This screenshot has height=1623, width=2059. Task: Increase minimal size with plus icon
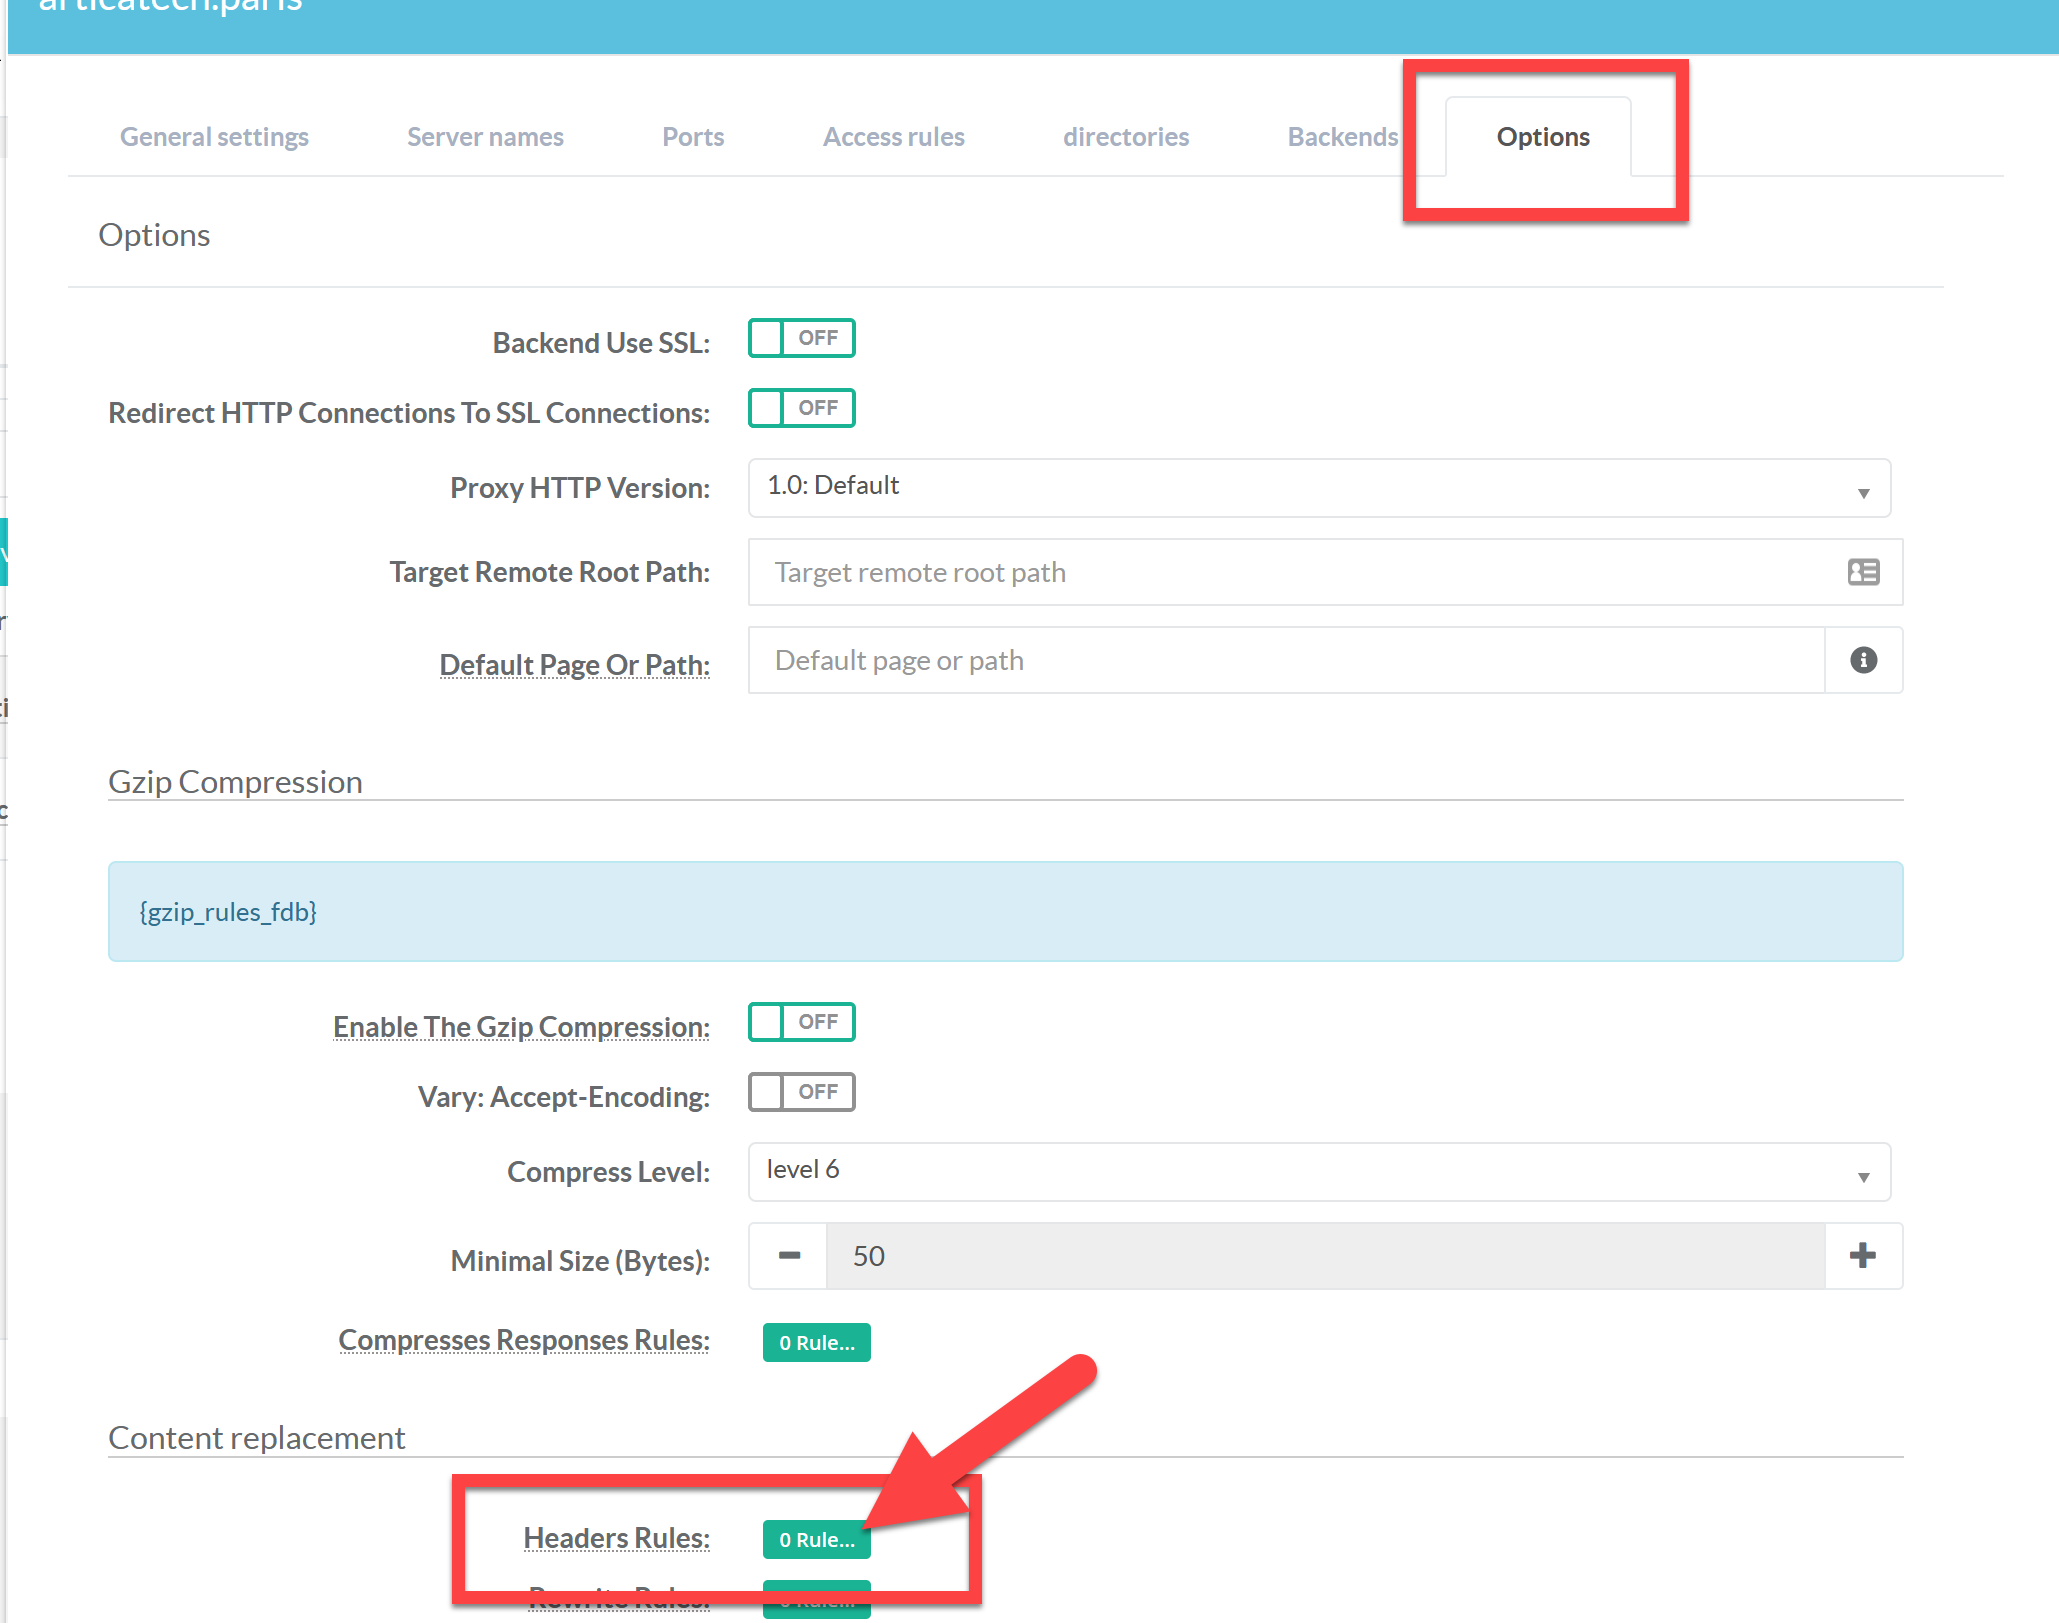click(1863, 1256)
